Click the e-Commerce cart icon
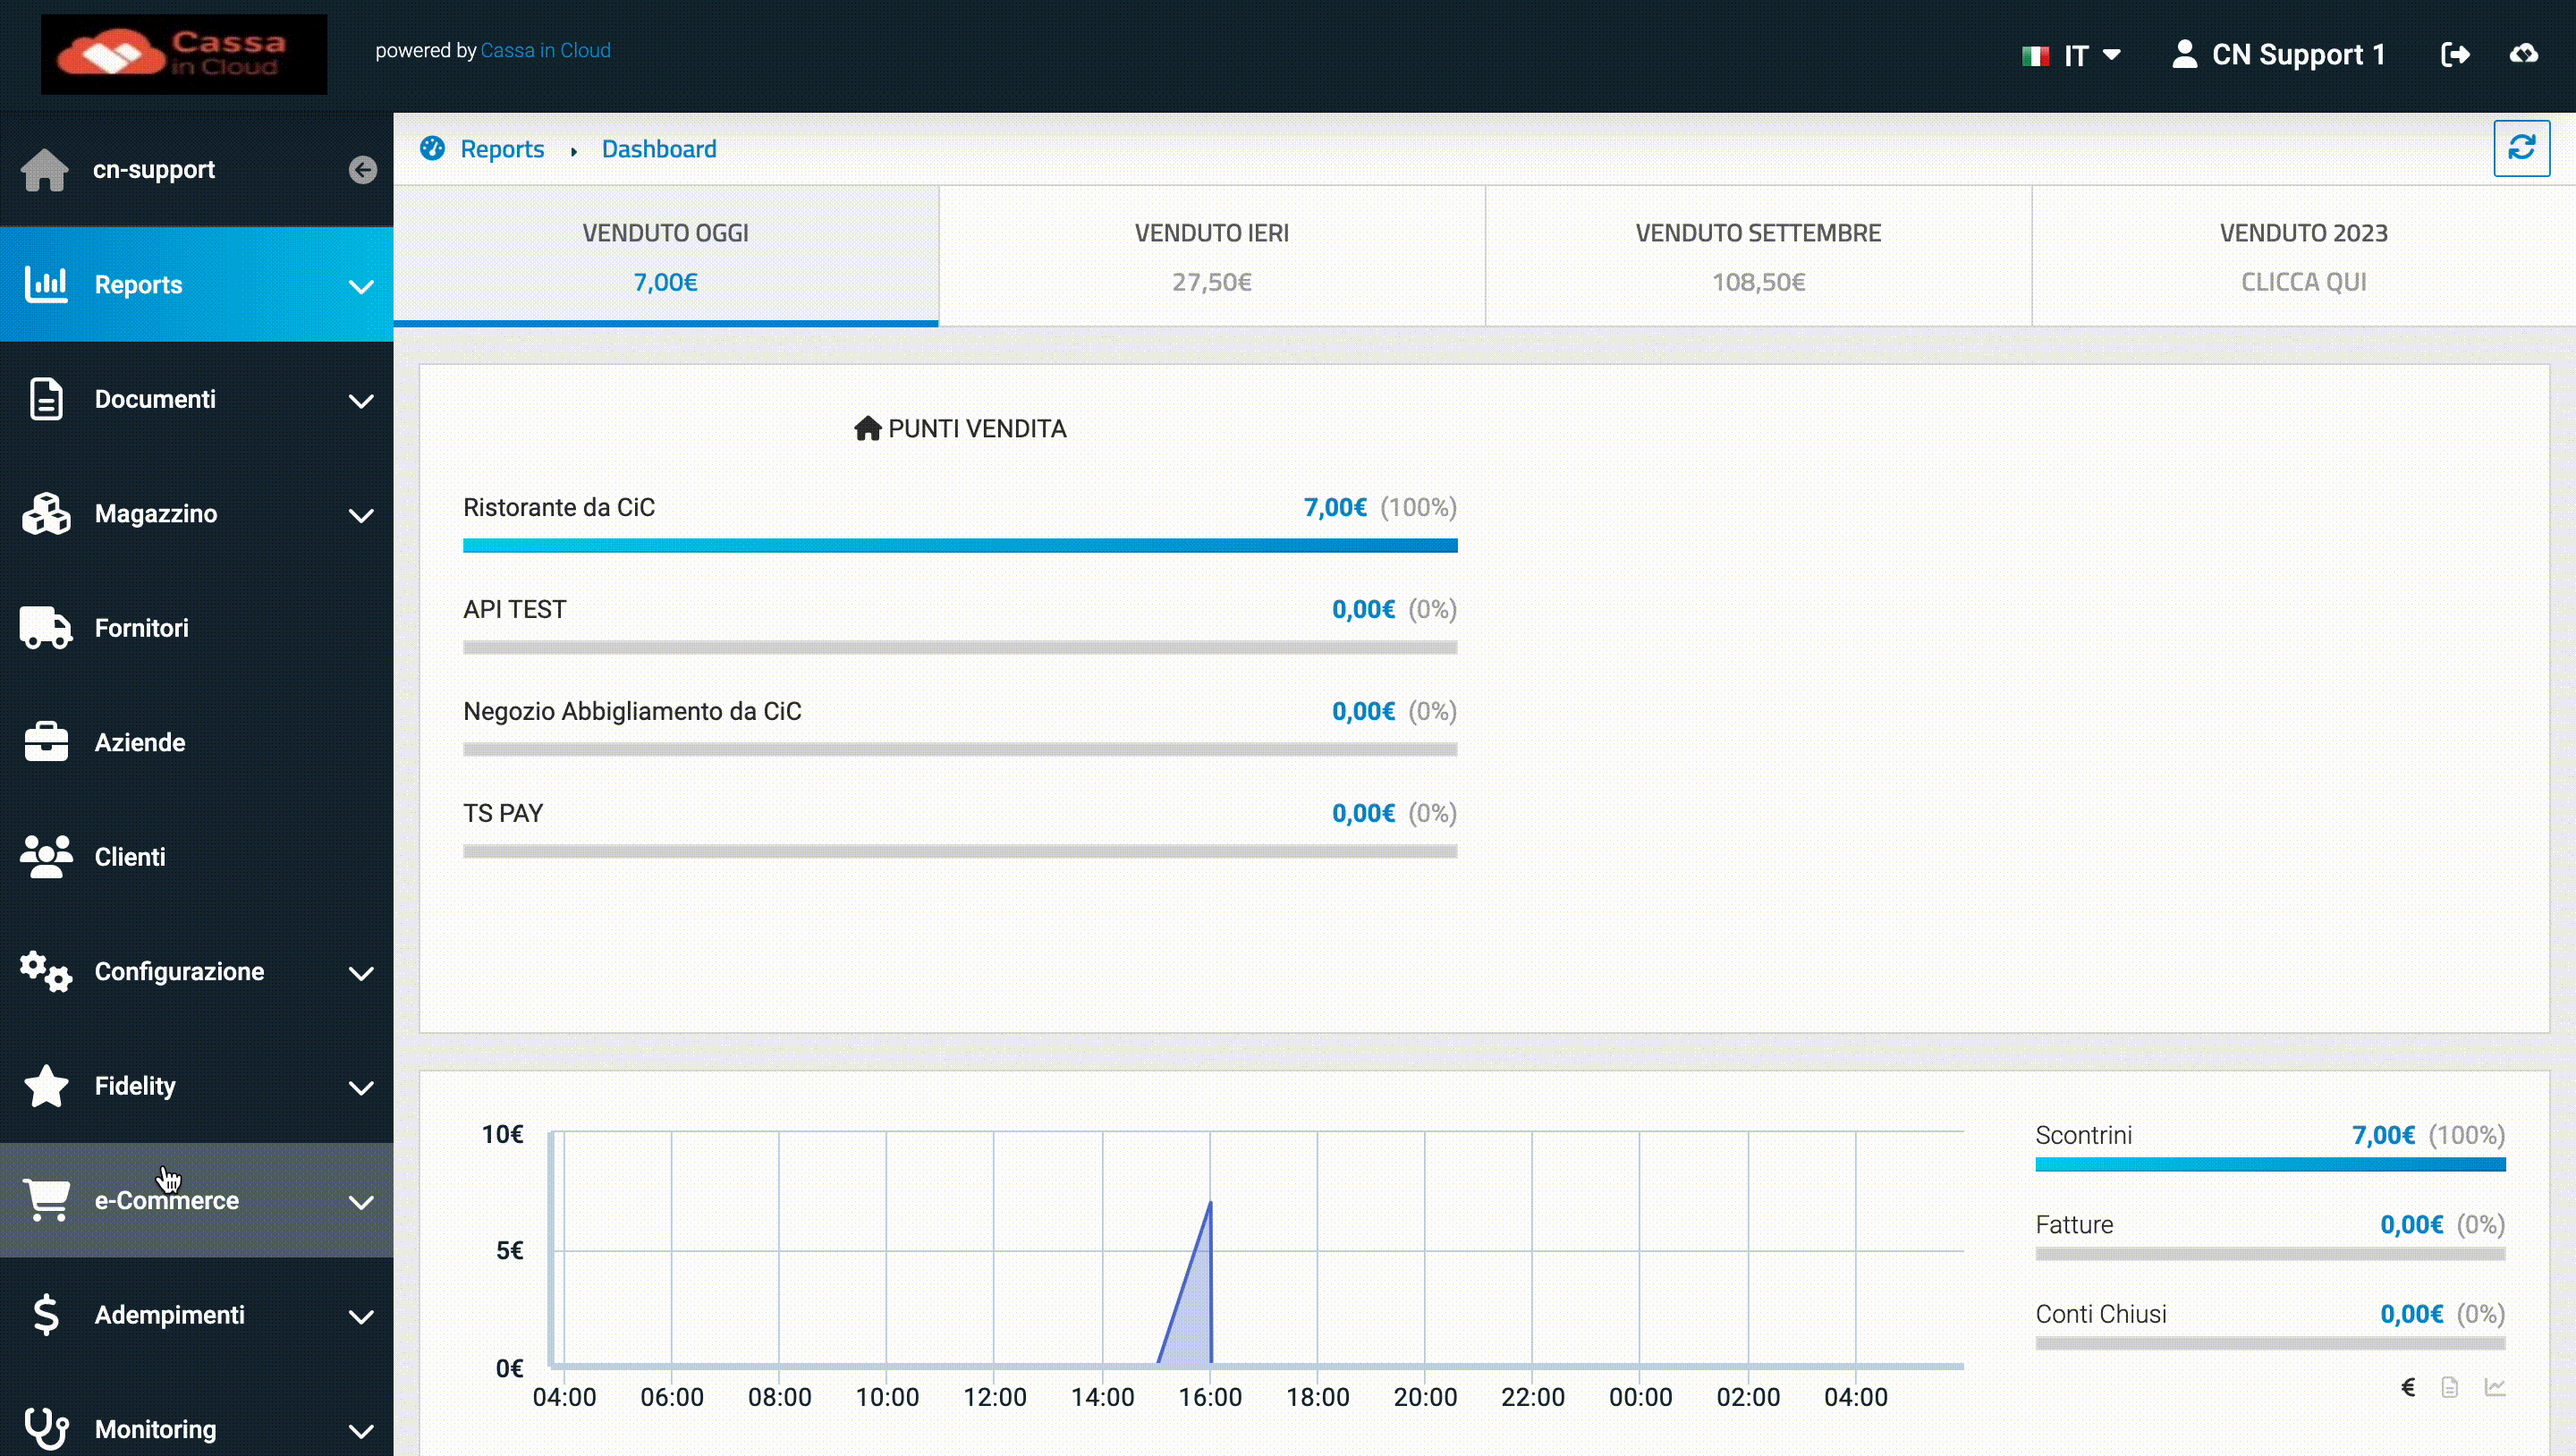The height and width of the screenshot is (1456, 2576). (x=46, y=1200)
